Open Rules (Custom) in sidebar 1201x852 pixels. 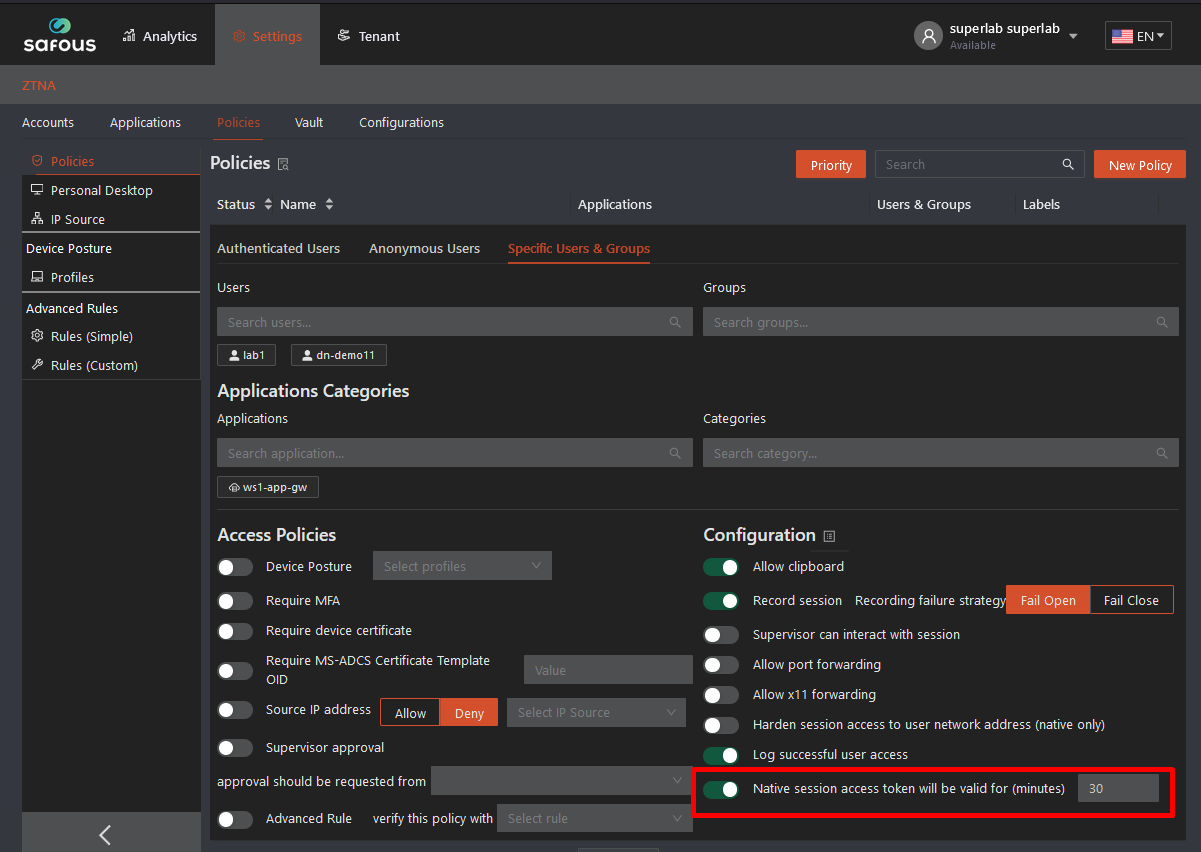[94, 365]
